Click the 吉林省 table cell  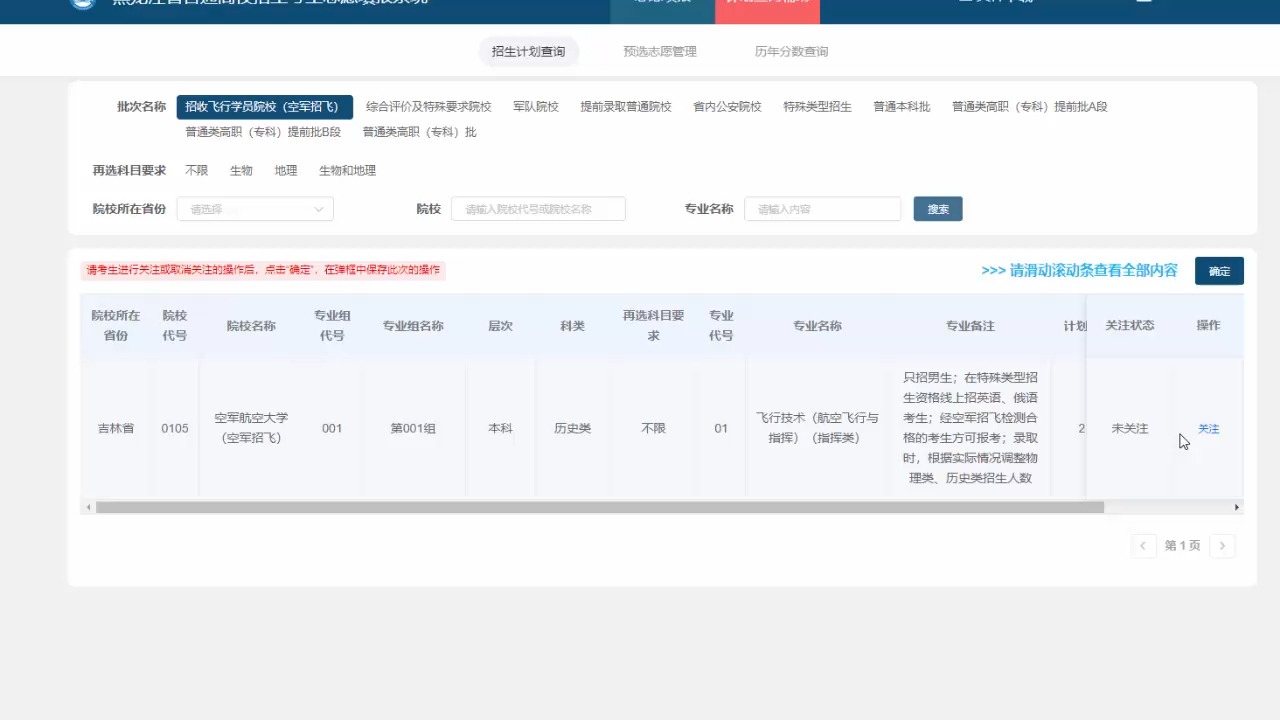[116, 429]
